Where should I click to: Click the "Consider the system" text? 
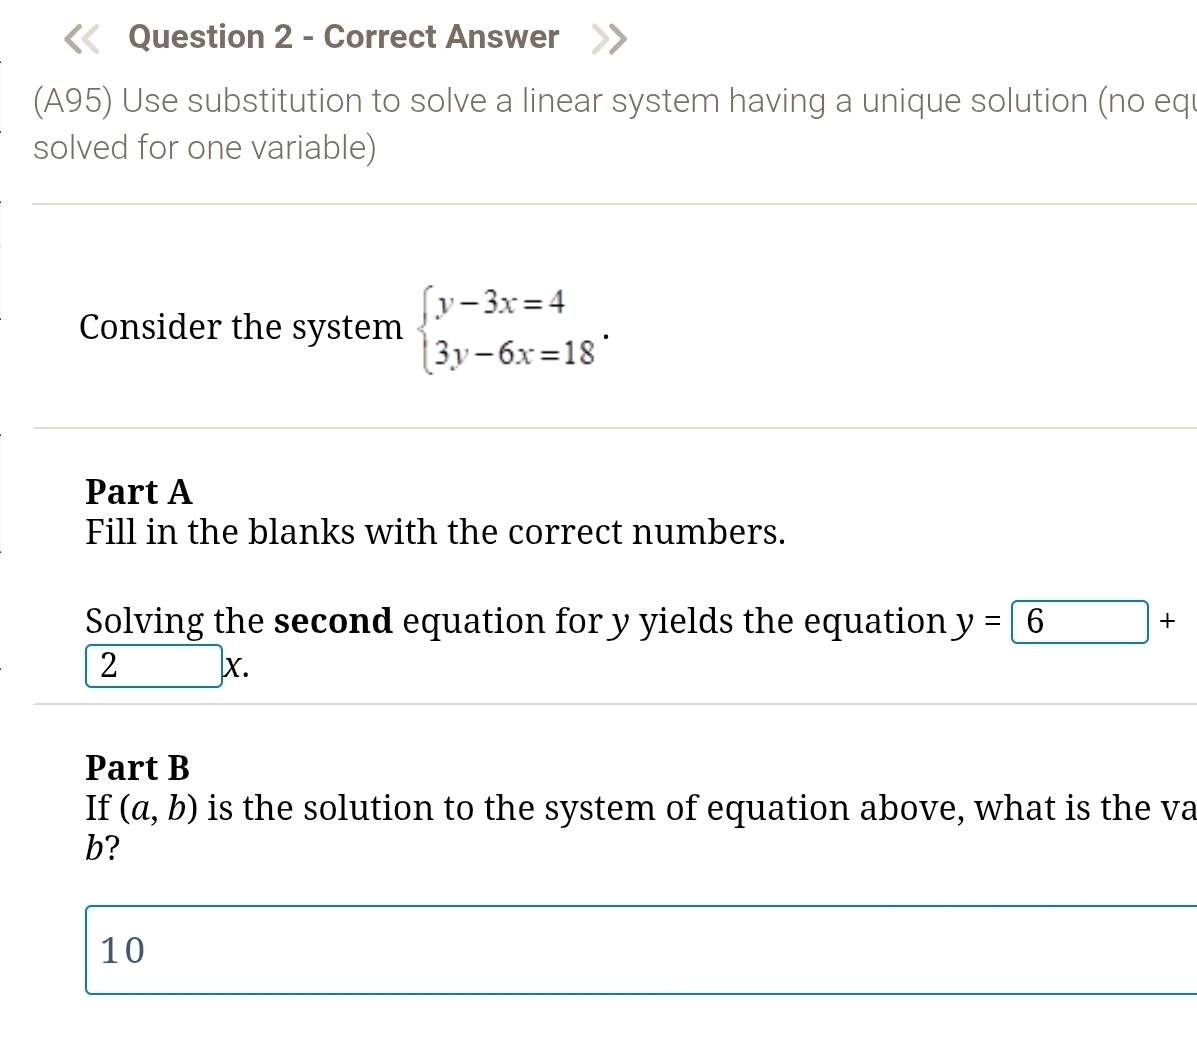tap(240, 327)
